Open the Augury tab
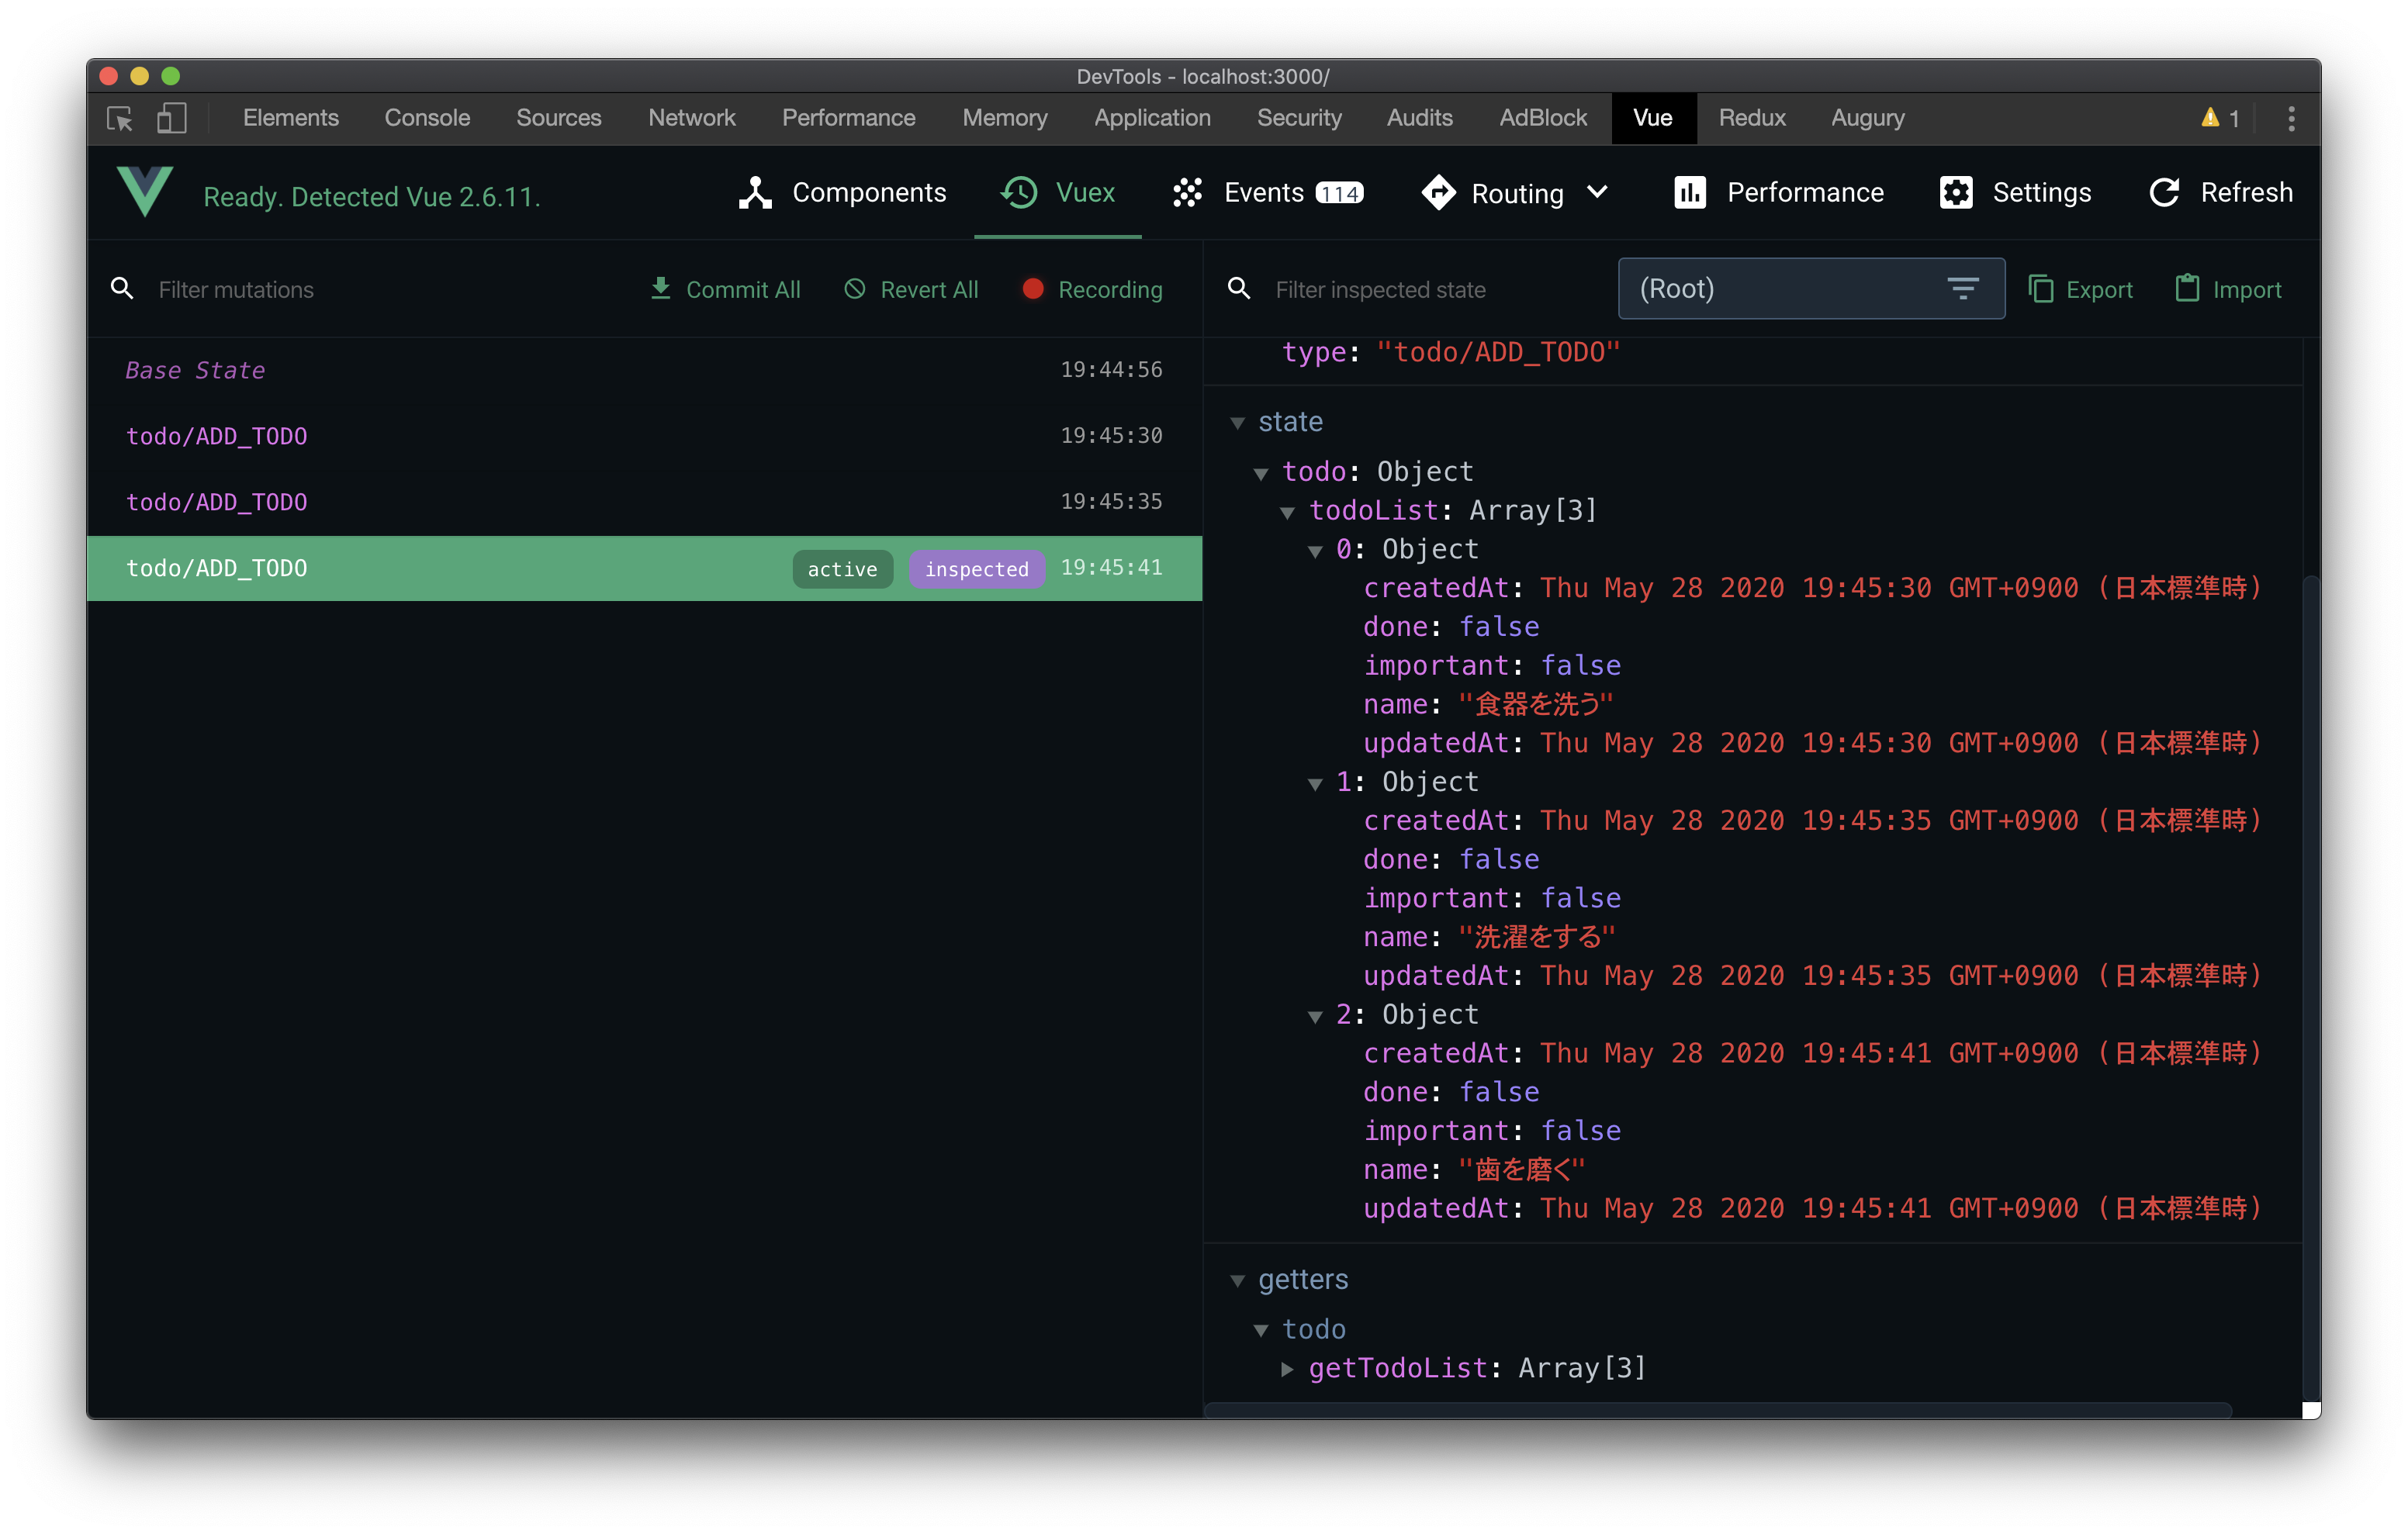 pos(1868,118)
